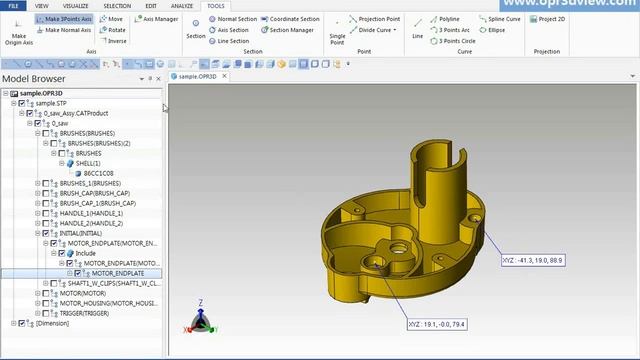Select the sample.OPR3D document tab

198,76
